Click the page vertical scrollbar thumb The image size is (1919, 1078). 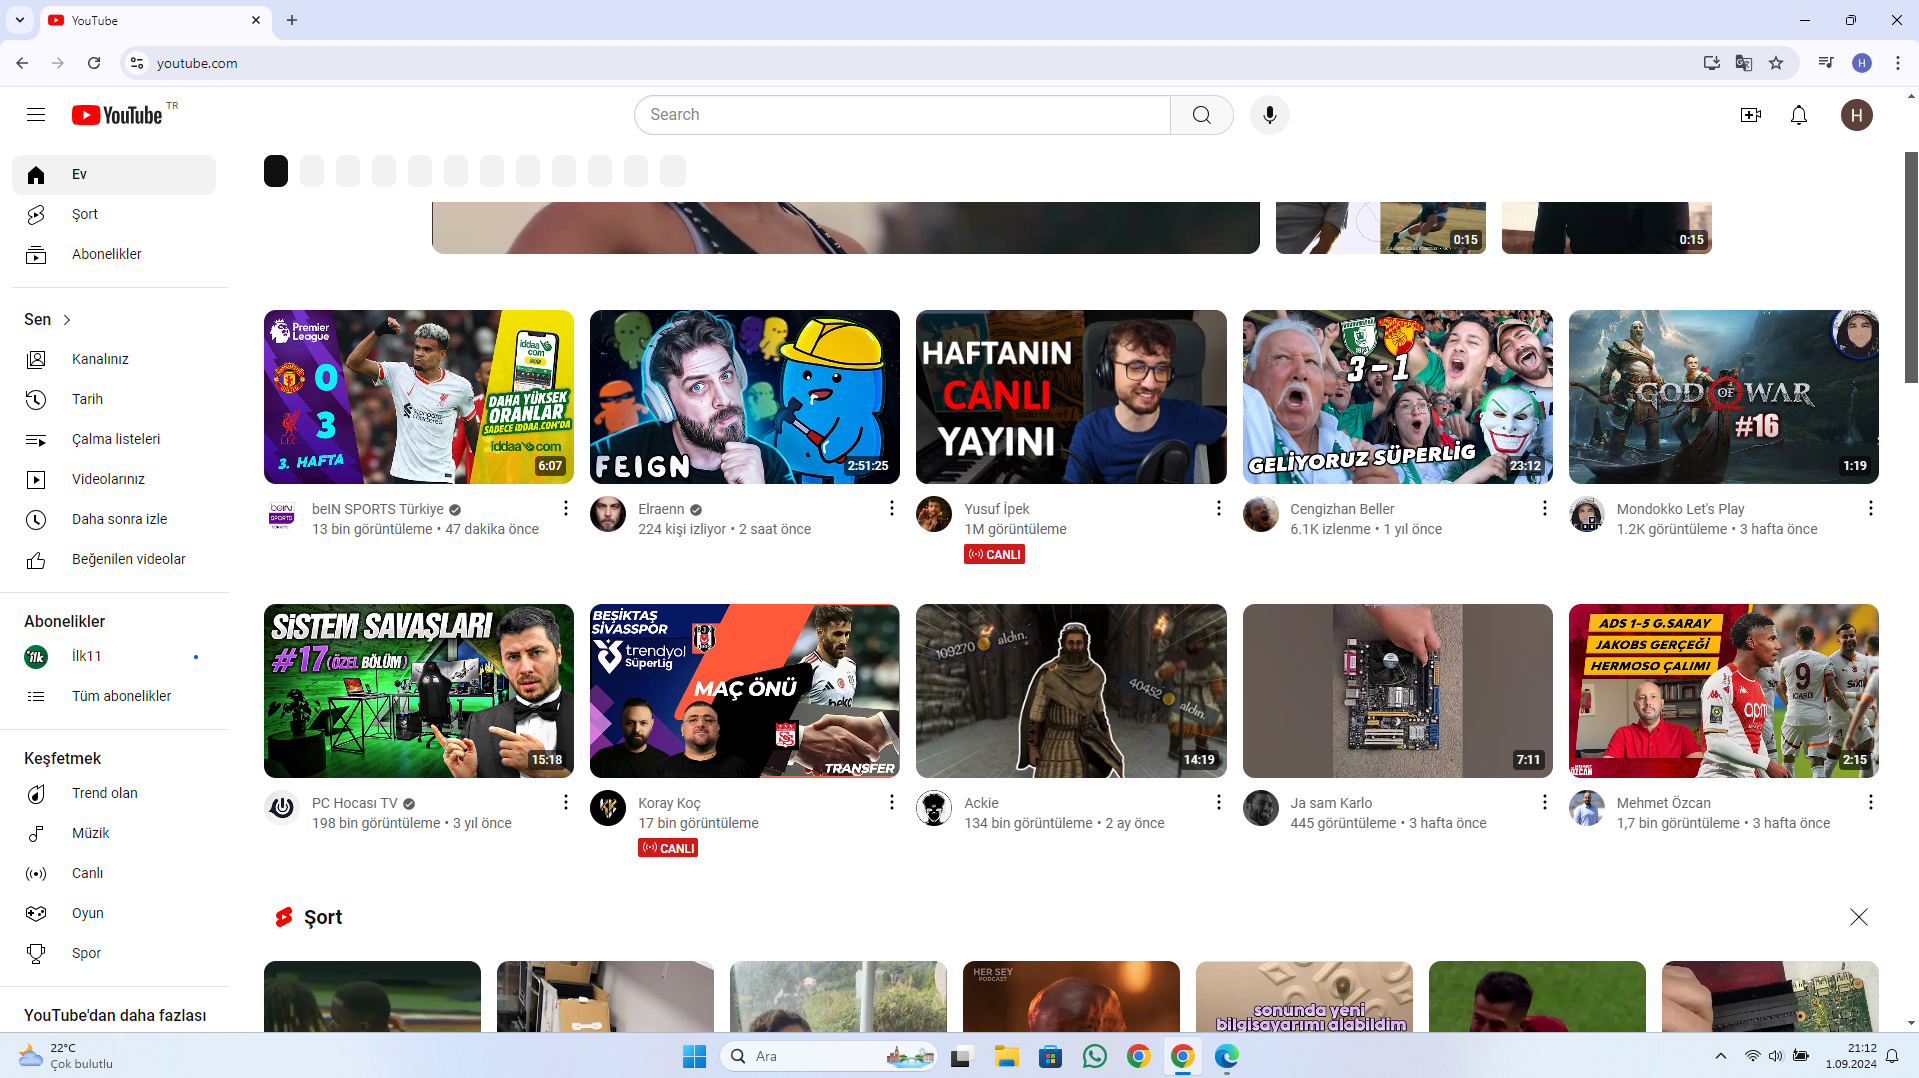(x=1911, y=267)
